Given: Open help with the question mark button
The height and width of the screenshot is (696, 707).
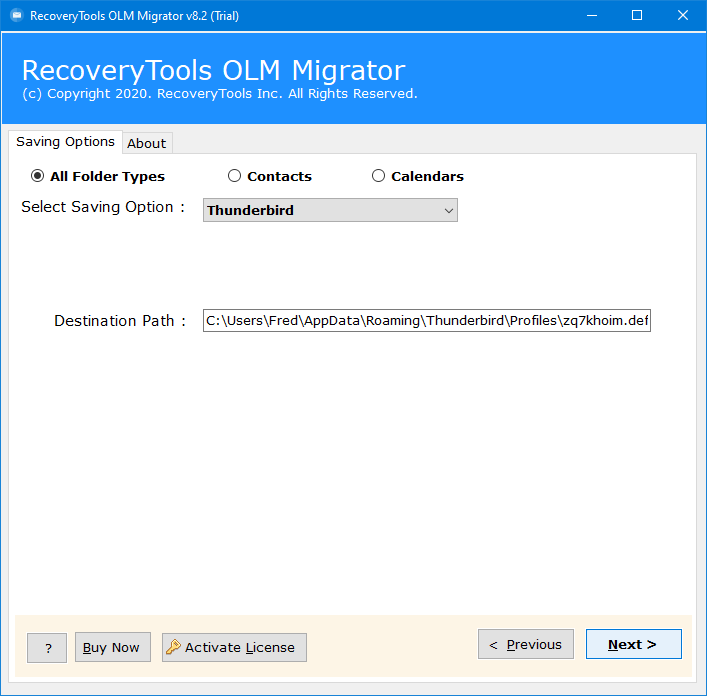Looking at the screenshot, I should tap(47, 648).
